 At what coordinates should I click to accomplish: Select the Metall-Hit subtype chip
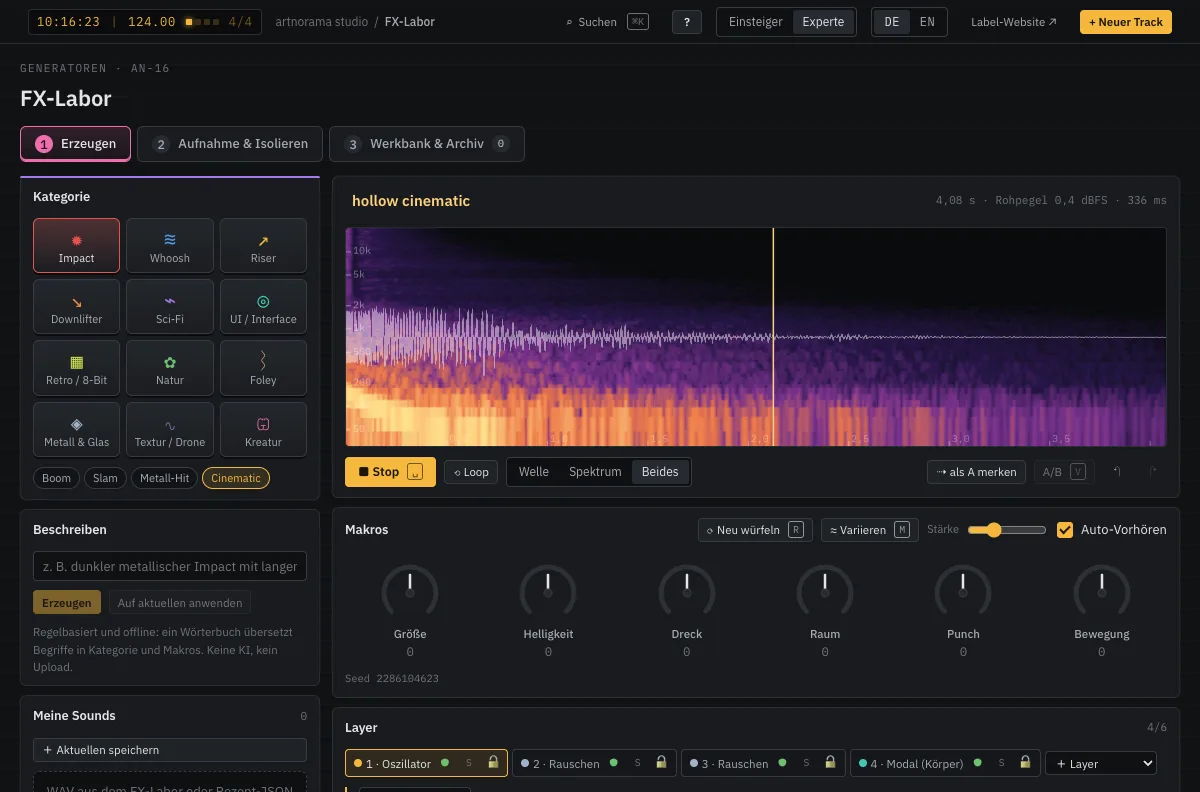click(164, 478)
